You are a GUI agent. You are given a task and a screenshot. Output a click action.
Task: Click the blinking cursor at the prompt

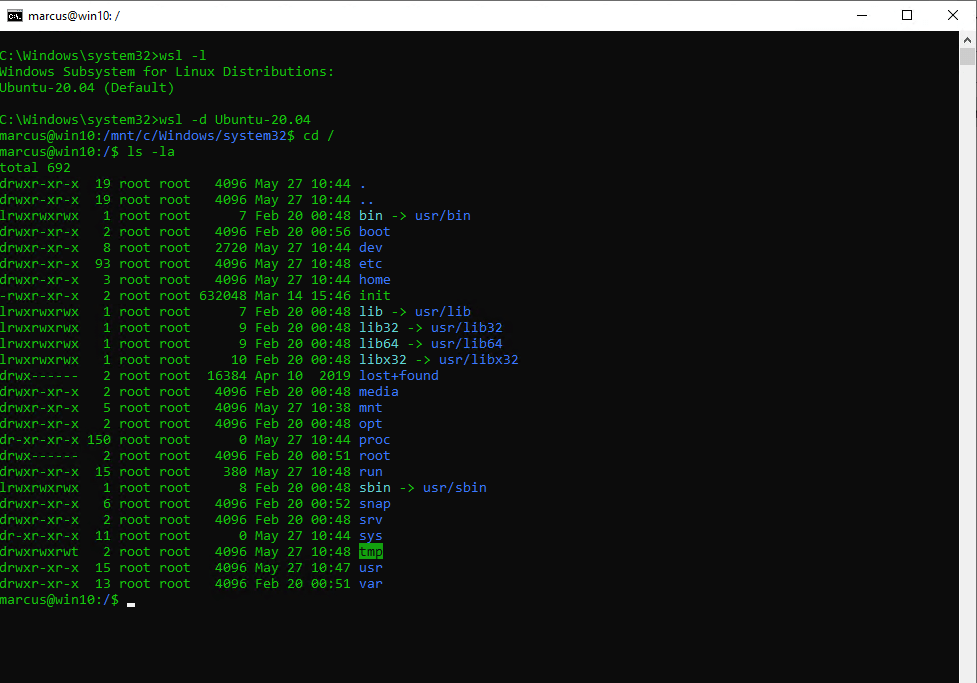(x=131, y=604)
